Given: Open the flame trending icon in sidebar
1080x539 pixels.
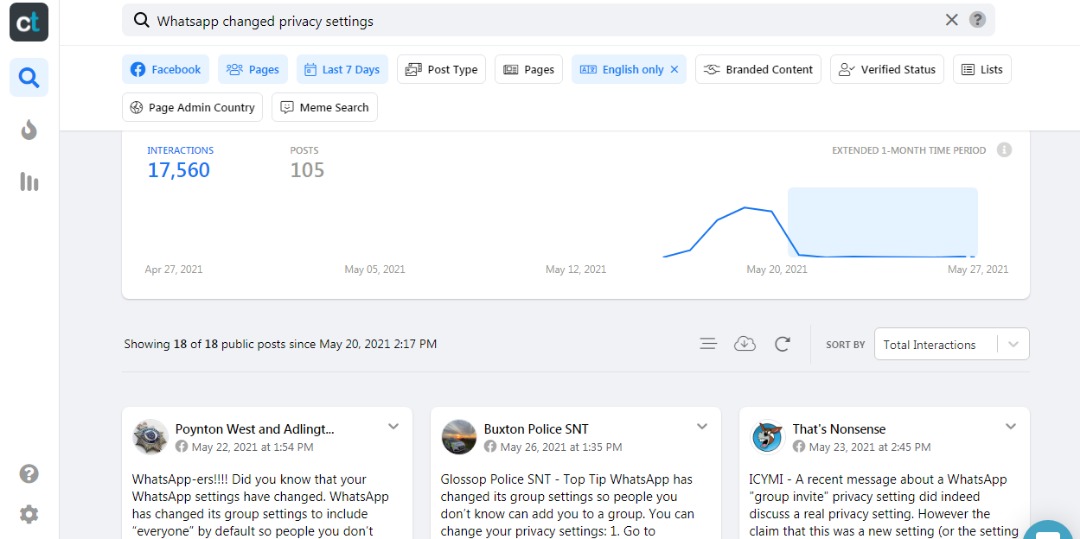Looking at the screenshot, I should coord(29,130).
